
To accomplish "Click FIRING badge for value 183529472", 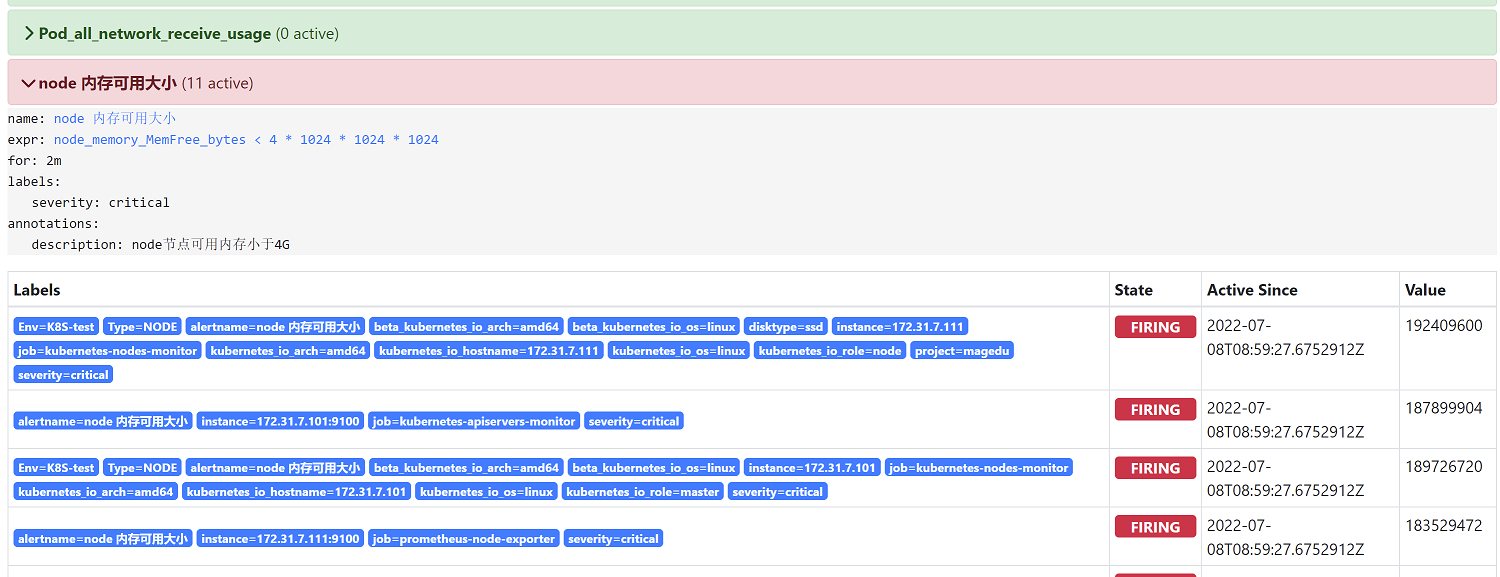I will point(1155,527).
